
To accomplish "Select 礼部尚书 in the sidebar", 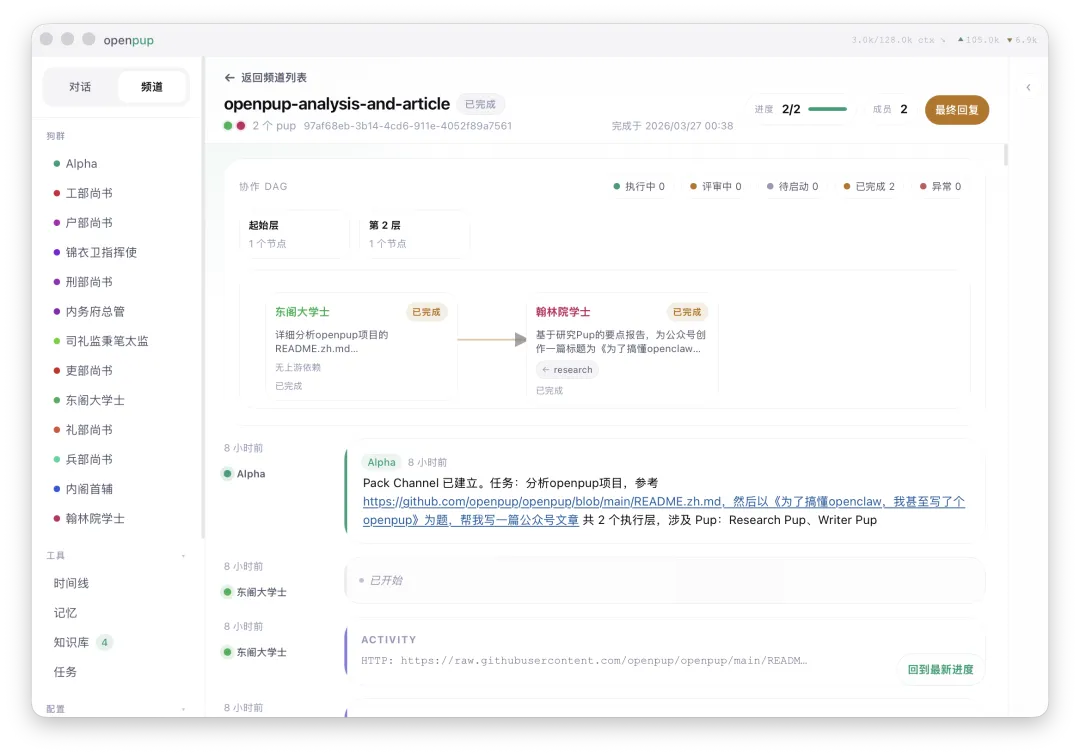I will [x=89, y=430].
